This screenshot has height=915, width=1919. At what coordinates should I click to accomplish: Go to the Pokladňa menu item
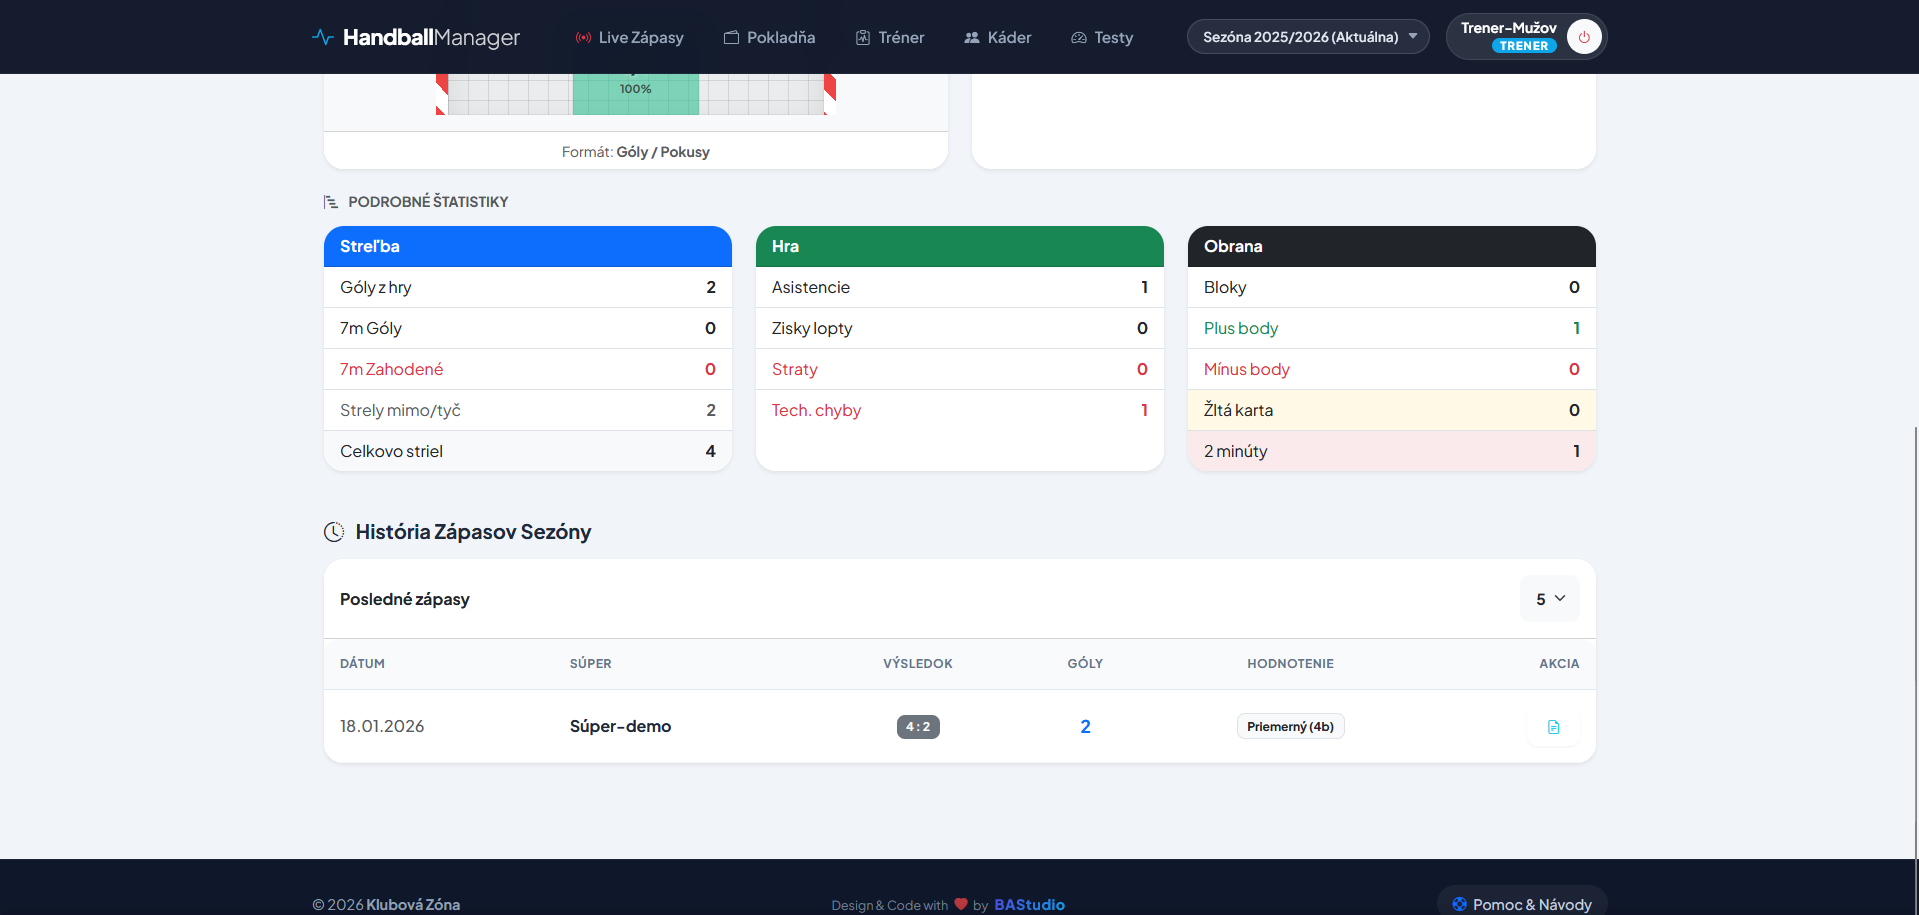(769, 38)
